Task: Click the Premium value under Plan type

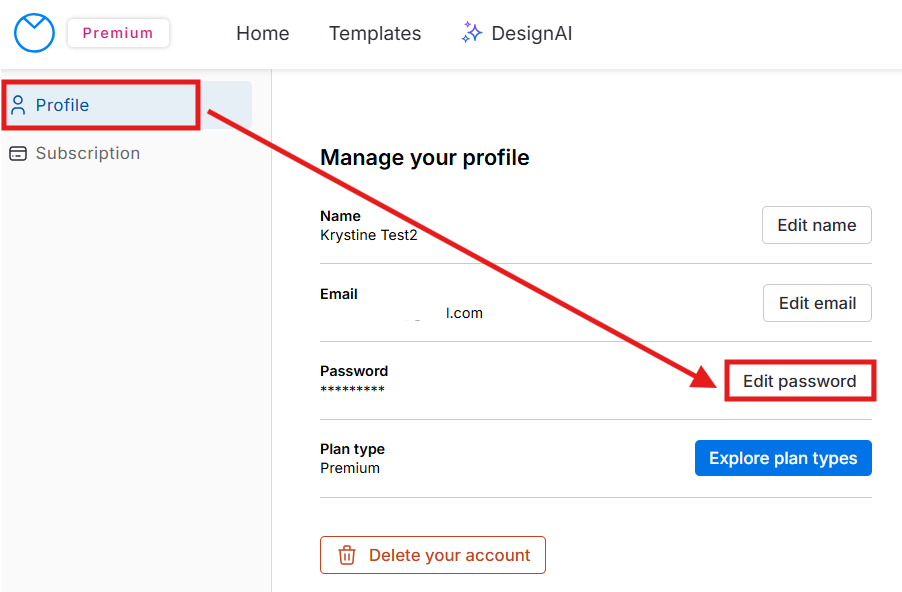Action: pyautogui.click(x=350, y=467)
